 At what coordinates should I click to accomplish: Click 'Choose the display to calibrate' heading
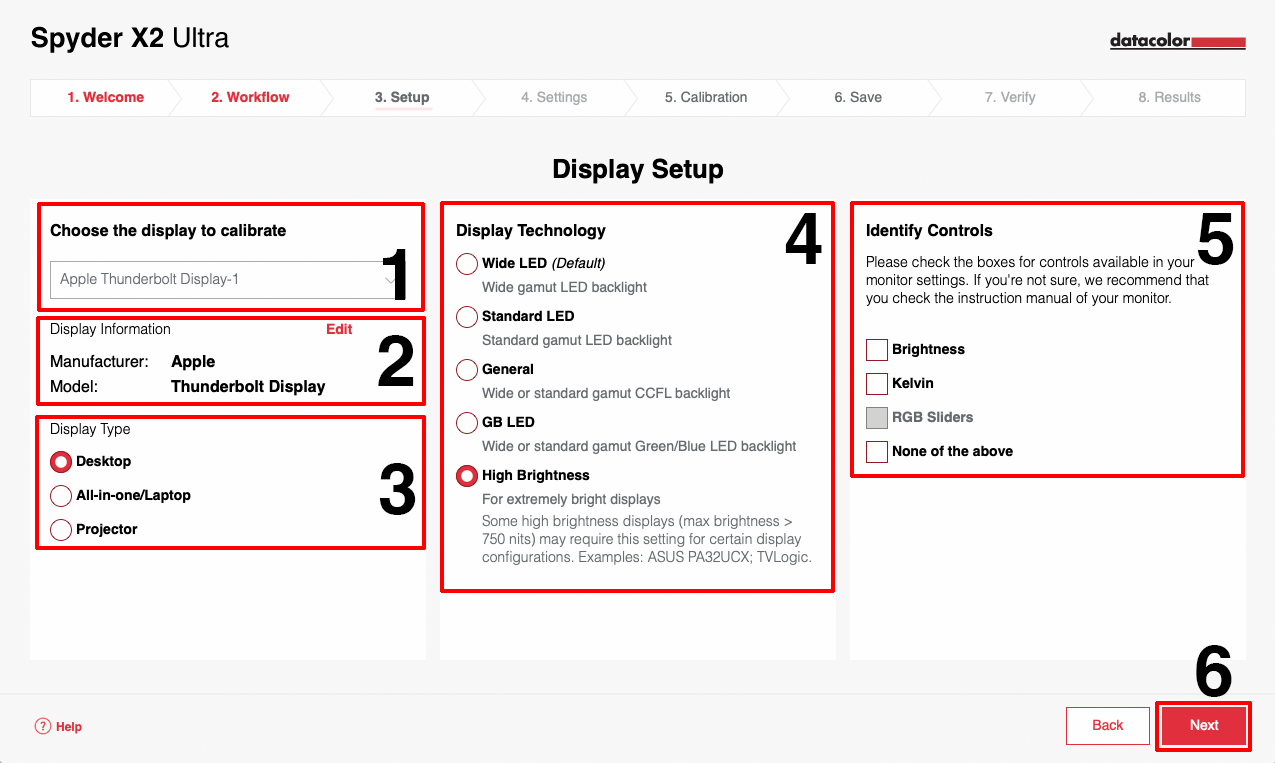[168, 230]
